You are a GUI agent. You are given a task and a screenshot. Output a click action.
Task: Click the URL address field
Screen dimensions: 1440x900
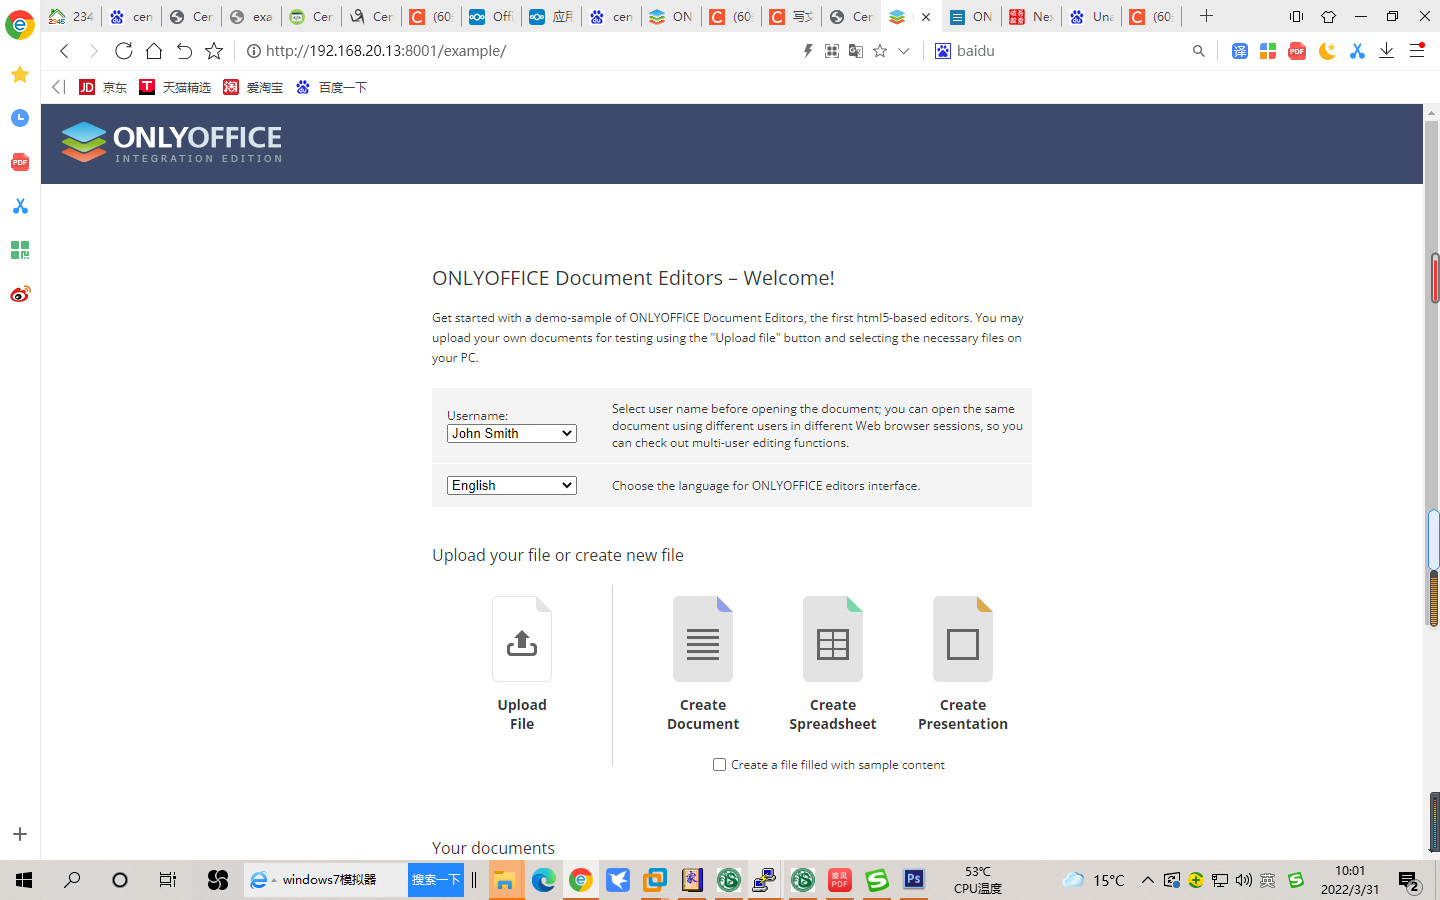pyautogui.click(x=520, y=51)
